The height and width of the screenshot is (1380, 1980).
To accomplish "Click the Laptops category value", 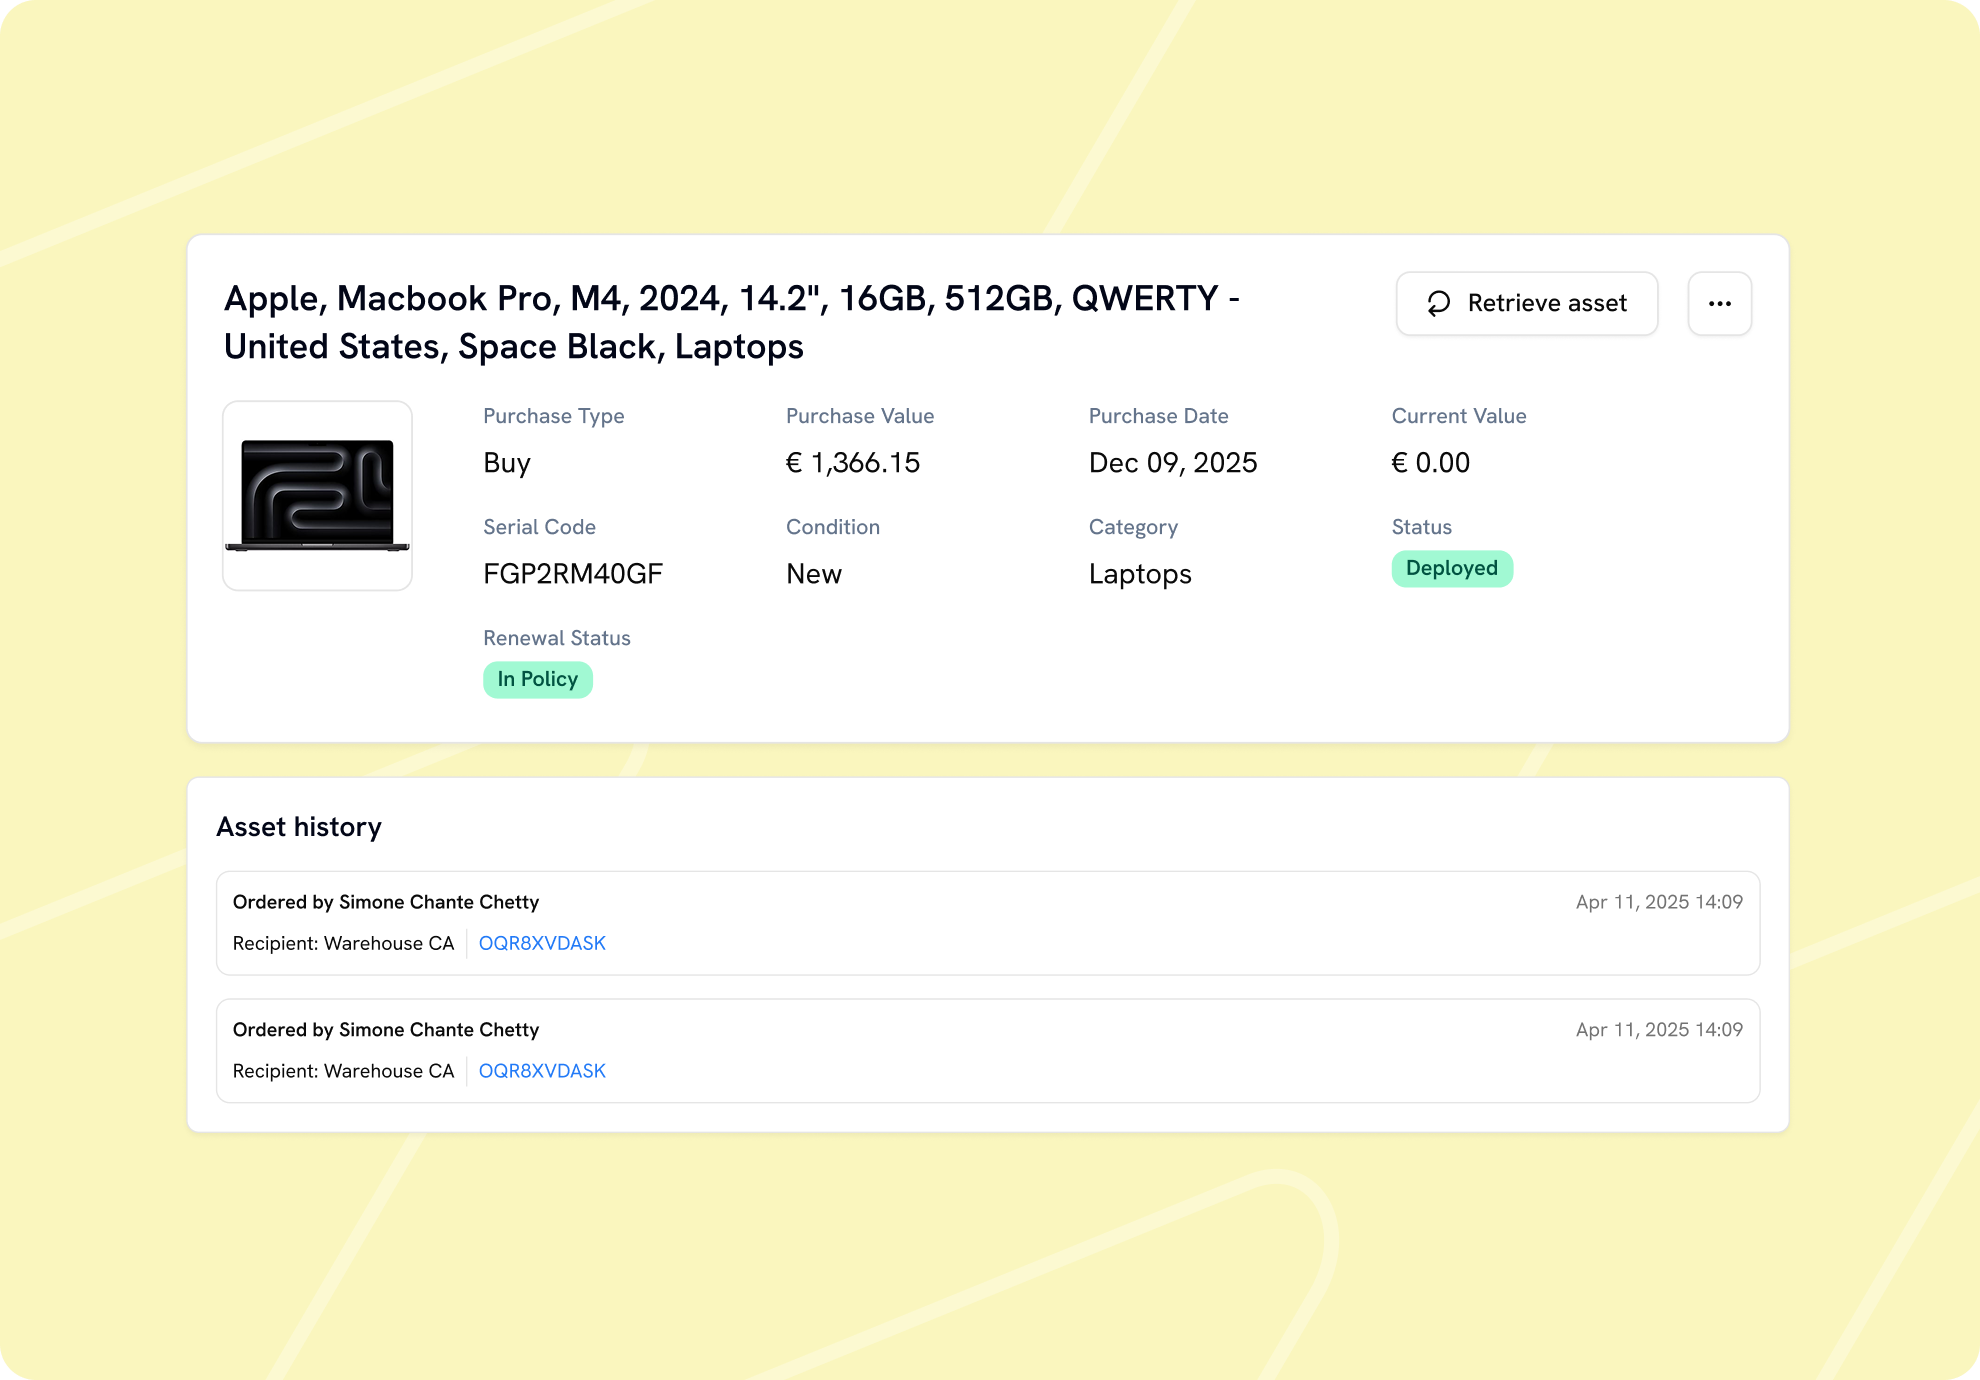I will point(1140,574).
